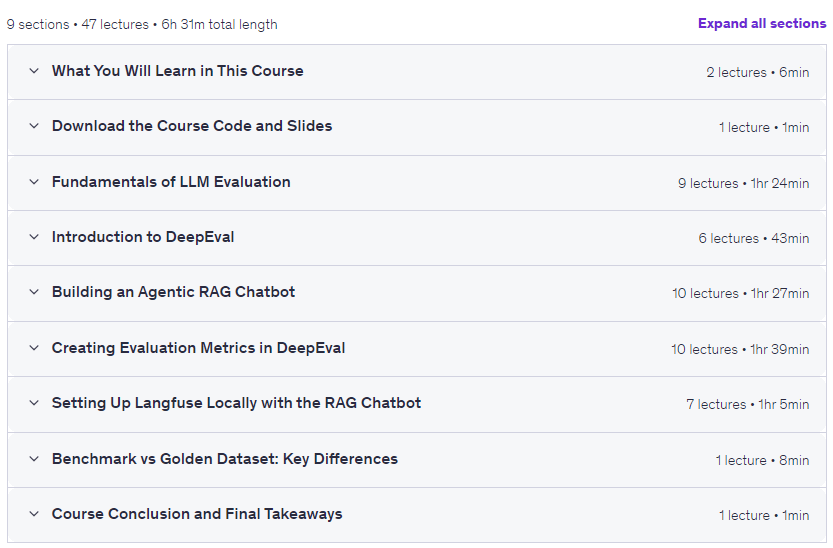Screen dimensions: 833x548
Task: Select the 'What You Will Learn in This Course' title
Action: pos(177,71)
